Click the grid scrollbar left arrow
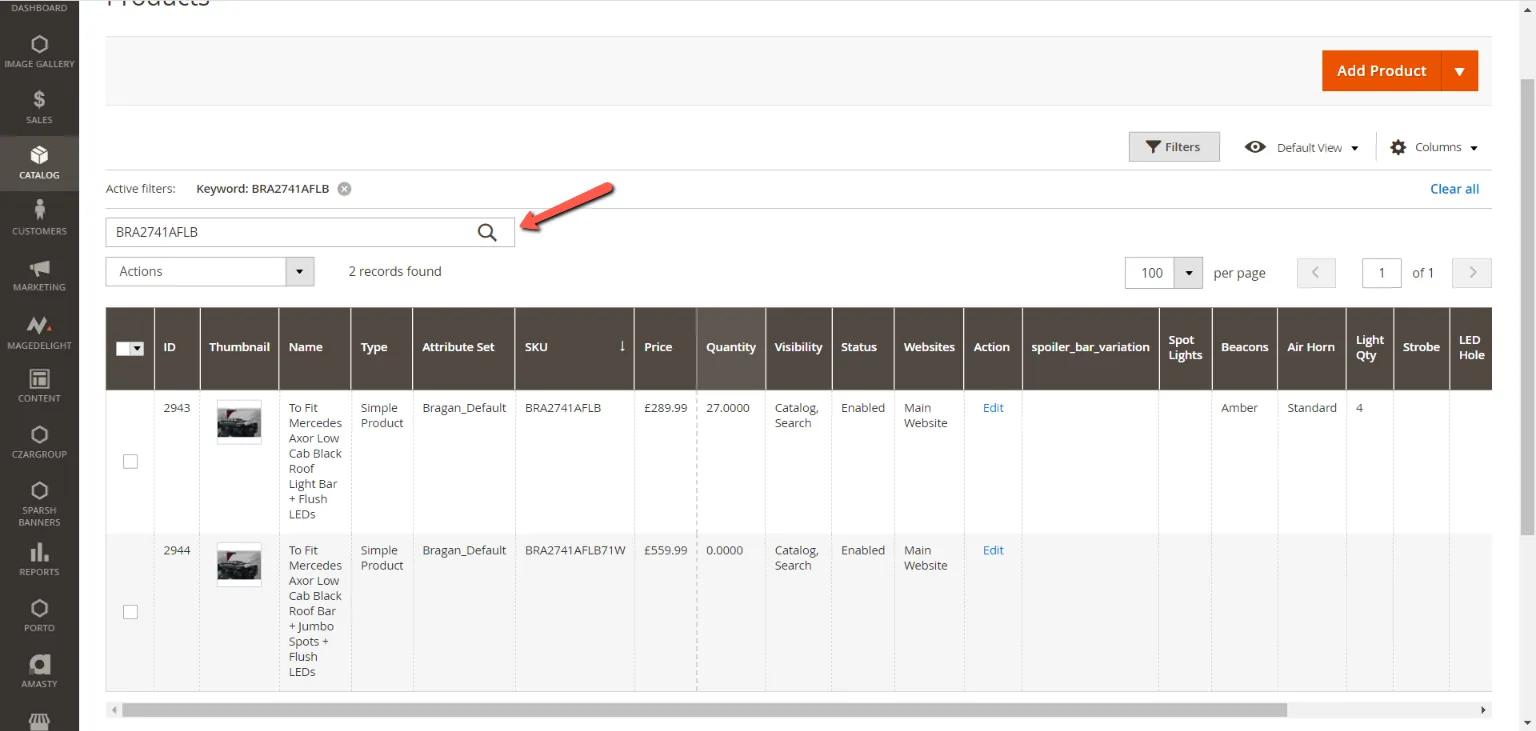This screenshot has height=731, width=1536. point(114,710)
